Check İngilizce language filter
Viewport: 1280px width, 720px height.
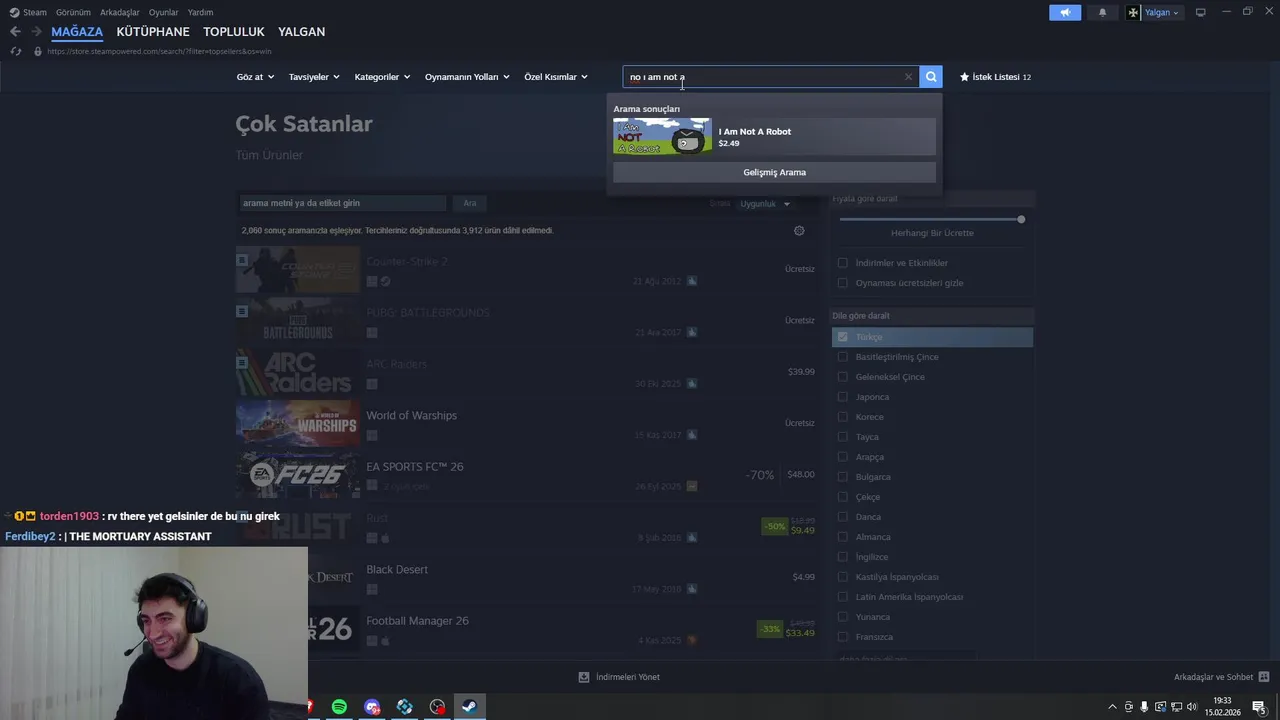tap(842, 557)
